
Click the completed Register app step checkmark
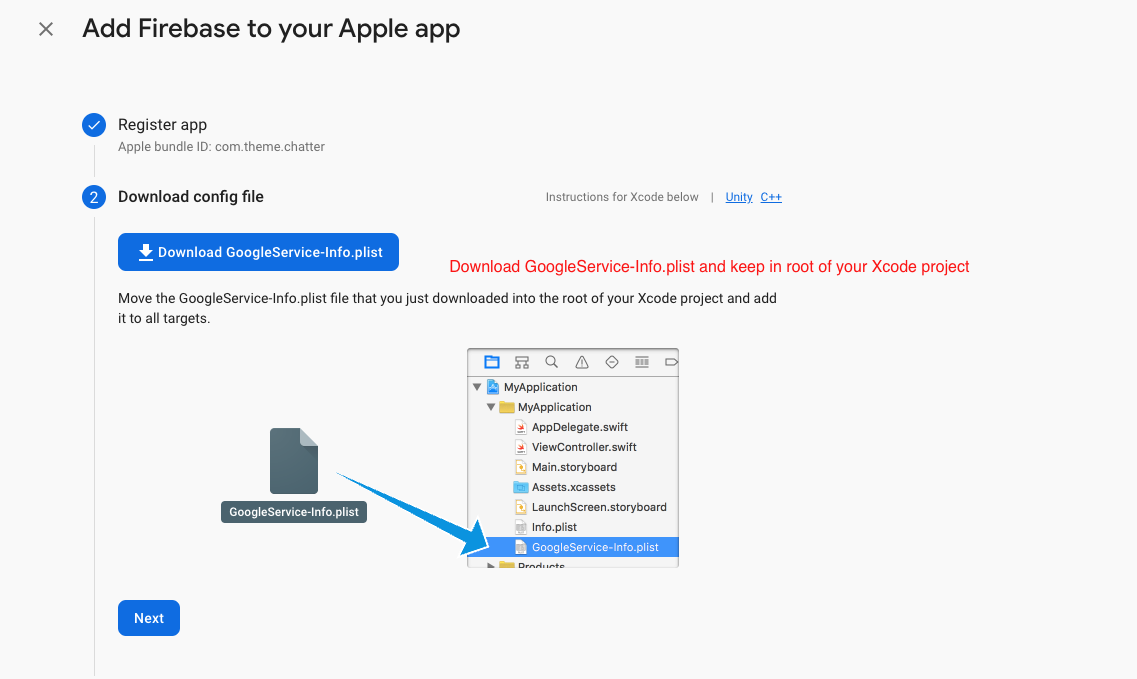coord(94,125)
